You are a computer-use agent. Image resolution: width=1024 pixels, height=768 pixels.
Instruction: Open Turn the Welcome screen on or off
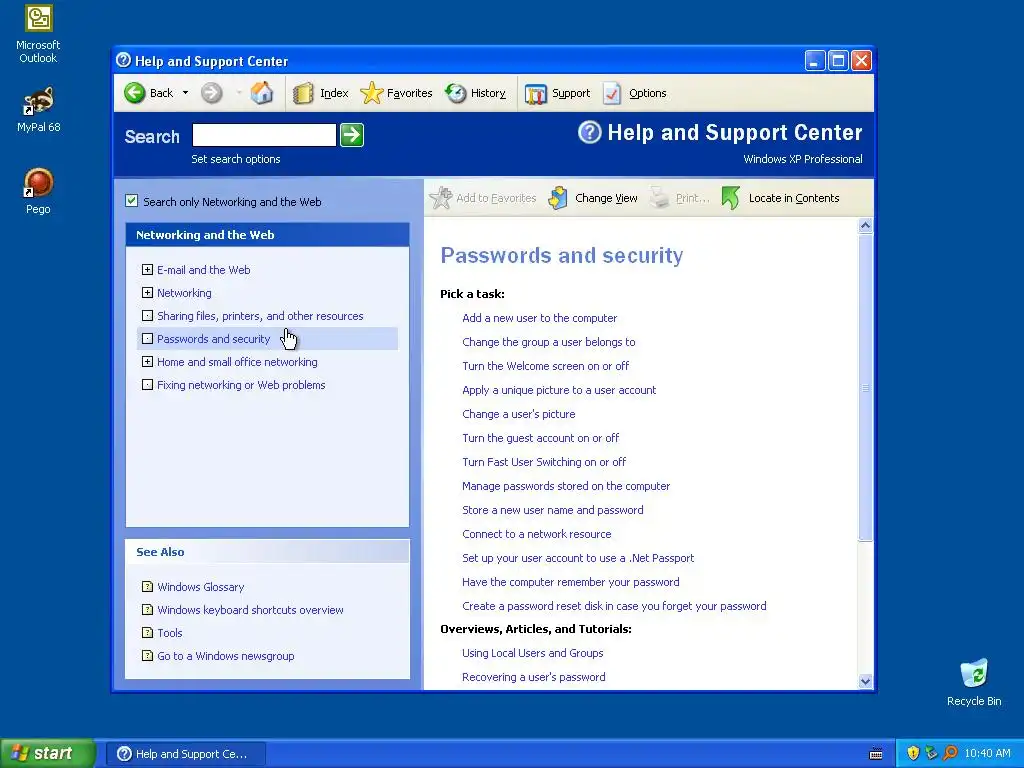pyautogui.click(x=545, y=366)
